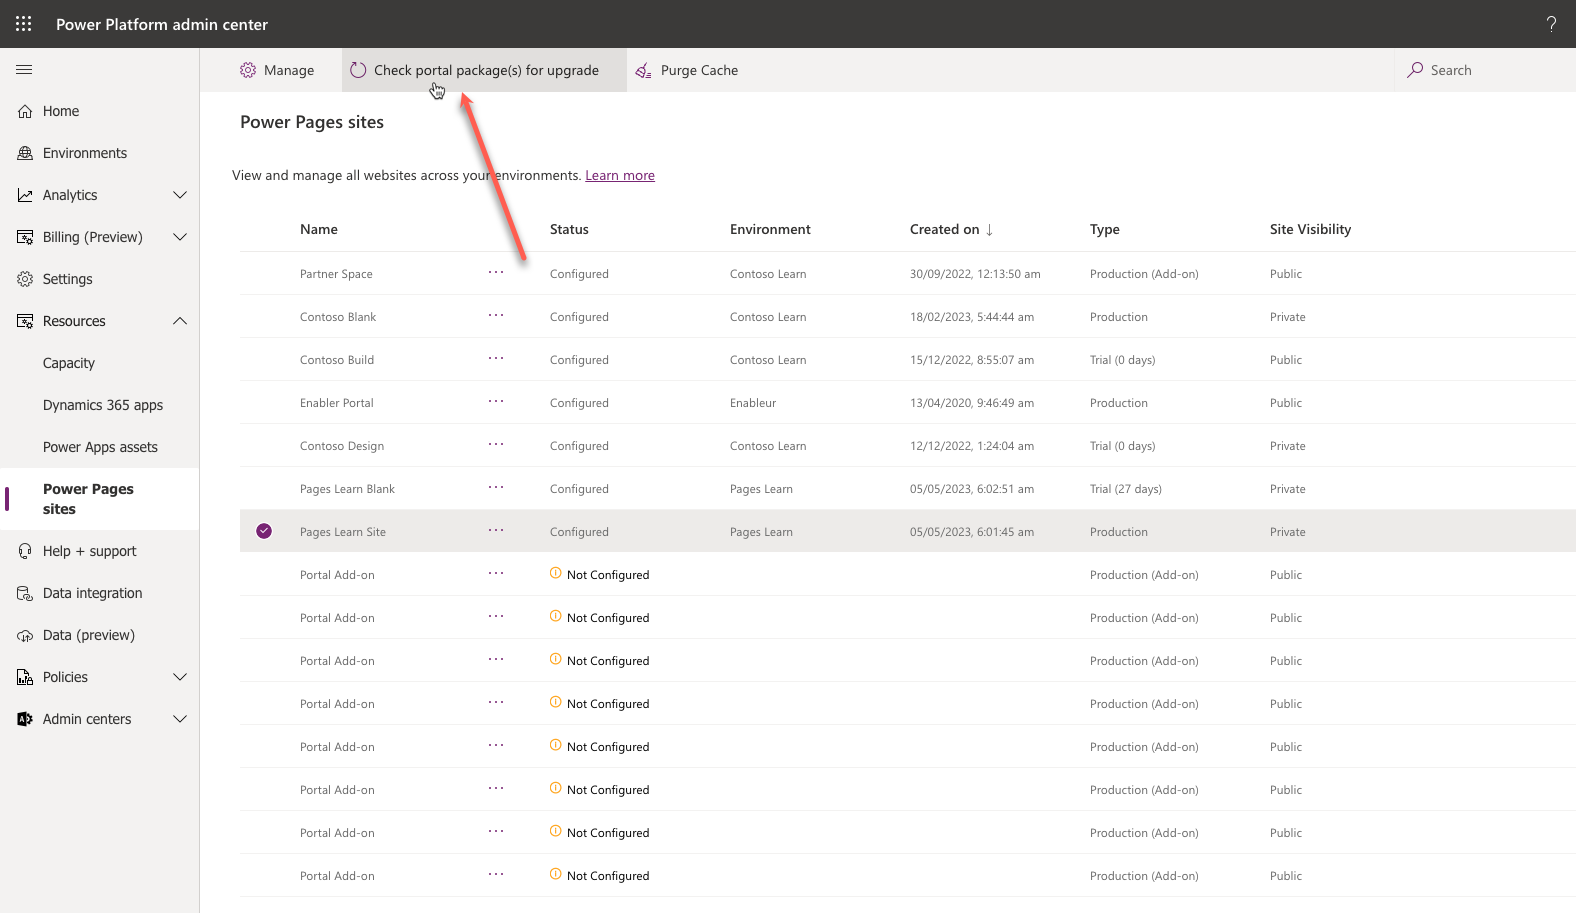Sort by the Created on column
Image resolution: width=1576 pixels, height=913 pixels.
952,229
